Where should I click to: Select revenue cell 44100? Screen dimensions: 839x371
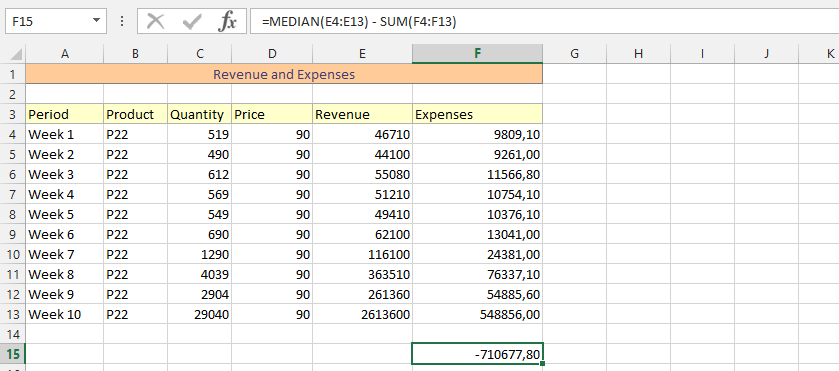coord(362,154)
